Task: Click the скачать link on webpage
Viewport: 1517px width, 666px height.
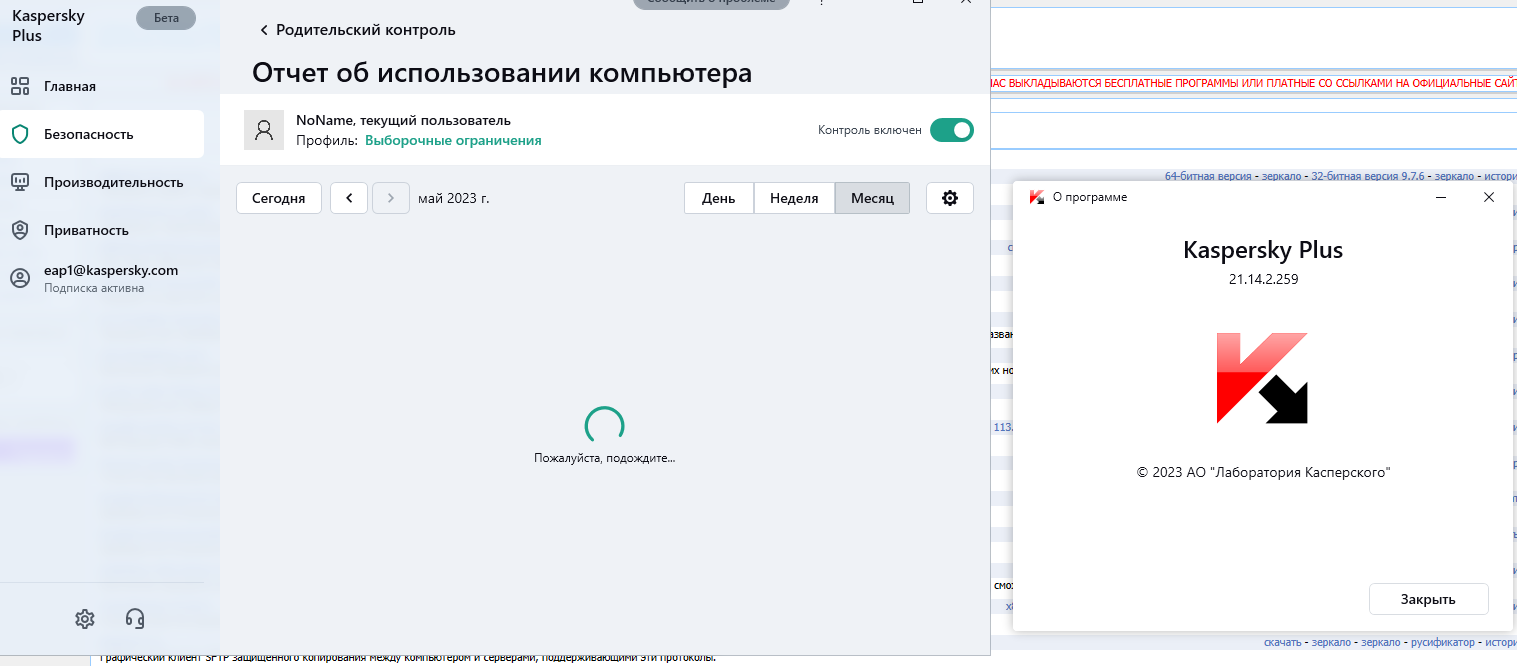Action: point(1282,642)
